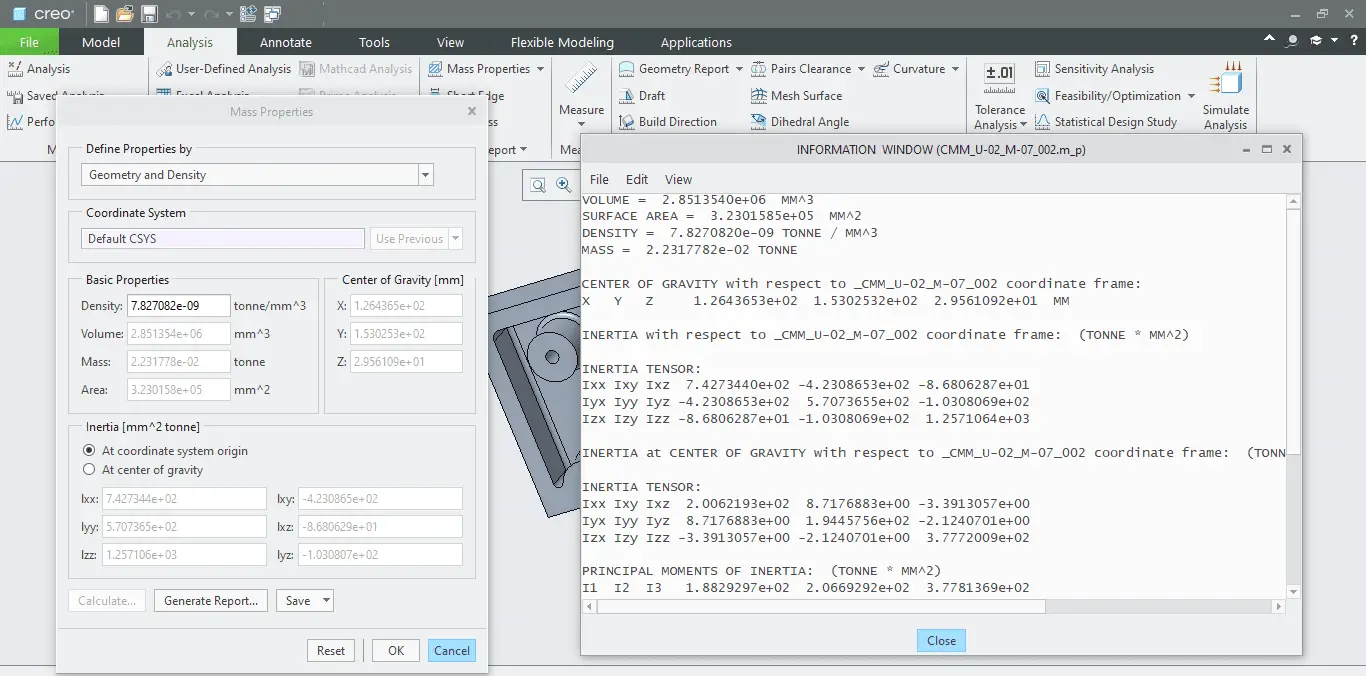Open the File menu tab

point(29,42)
